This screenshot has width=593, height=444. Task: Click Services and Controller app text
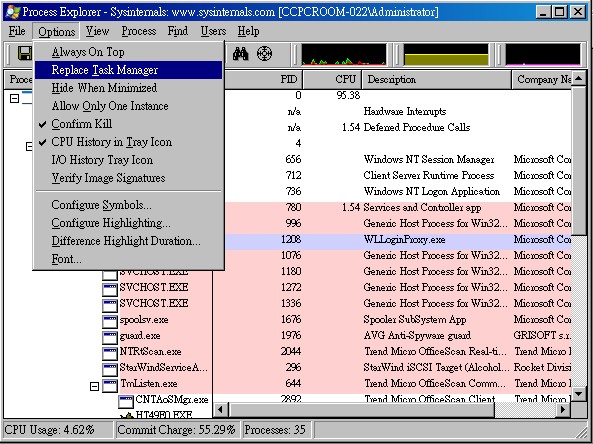click(x=422, y=208)
